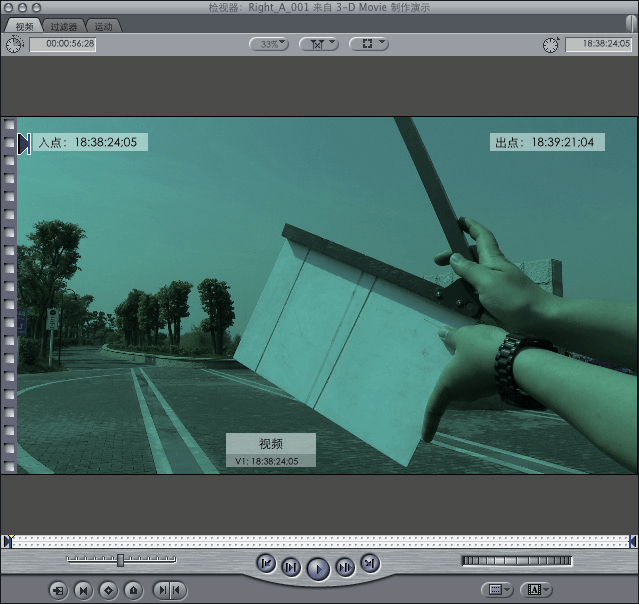
Task: Switch to the 过滤器 tab
Action: click(66, 25)
